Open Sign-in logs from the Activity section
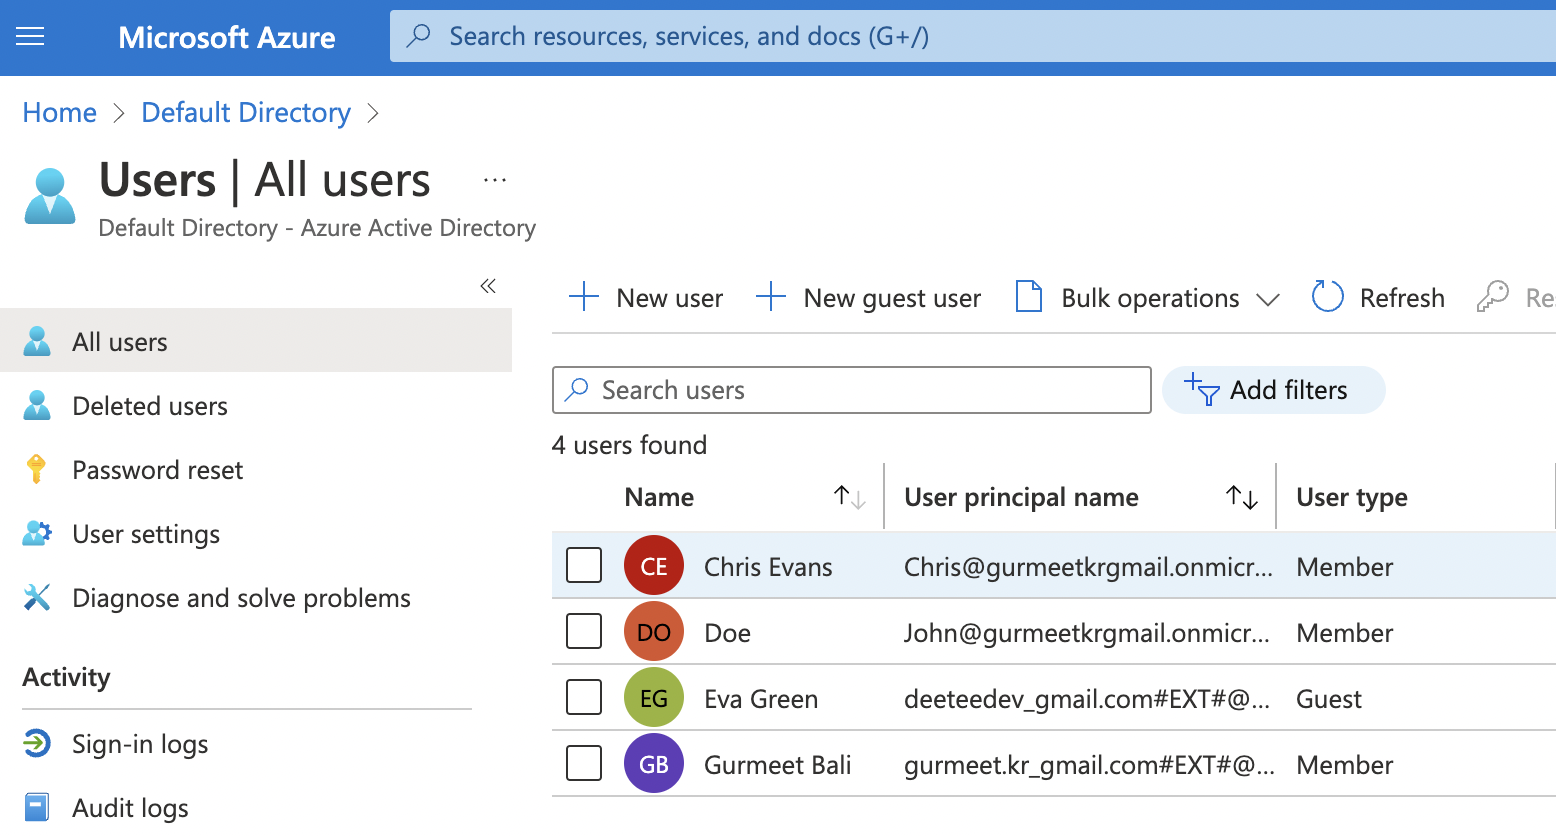 click(139, 744)
